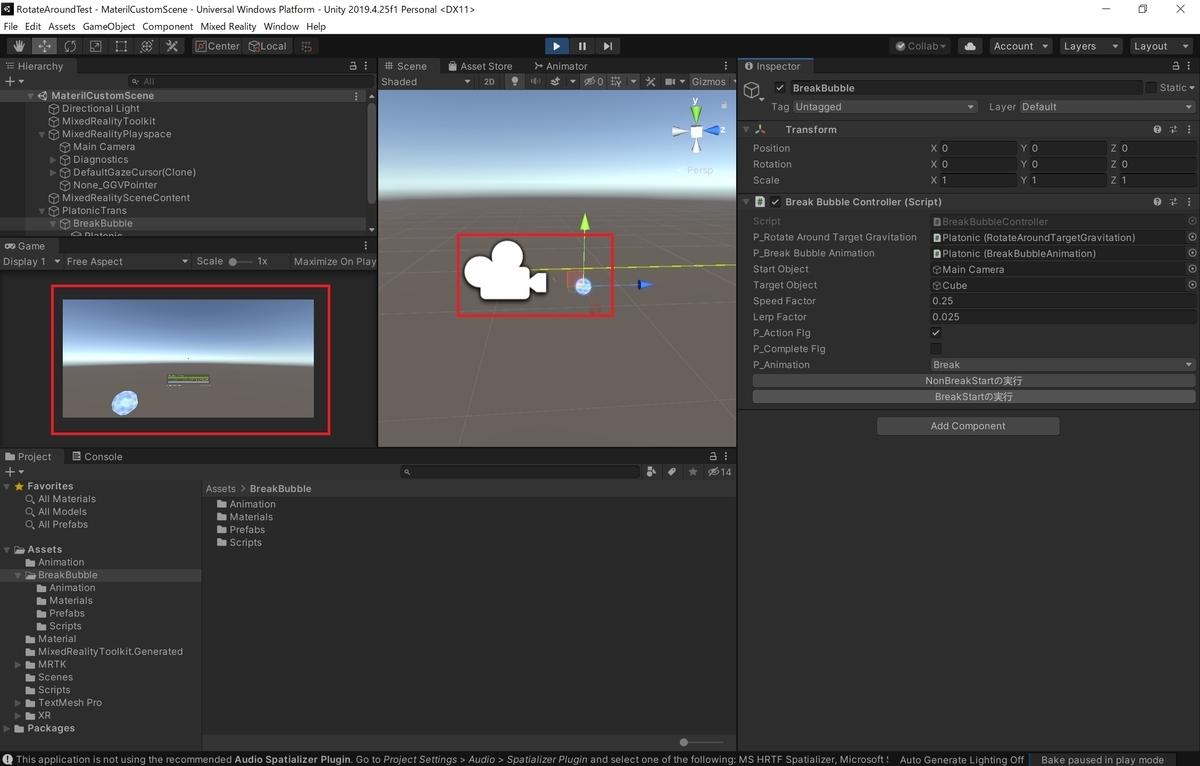Toggle Break Bubble Controller script enabled checkbox
The height and width of the screenshot is (766, 1200).
click(x=775, y=202)
